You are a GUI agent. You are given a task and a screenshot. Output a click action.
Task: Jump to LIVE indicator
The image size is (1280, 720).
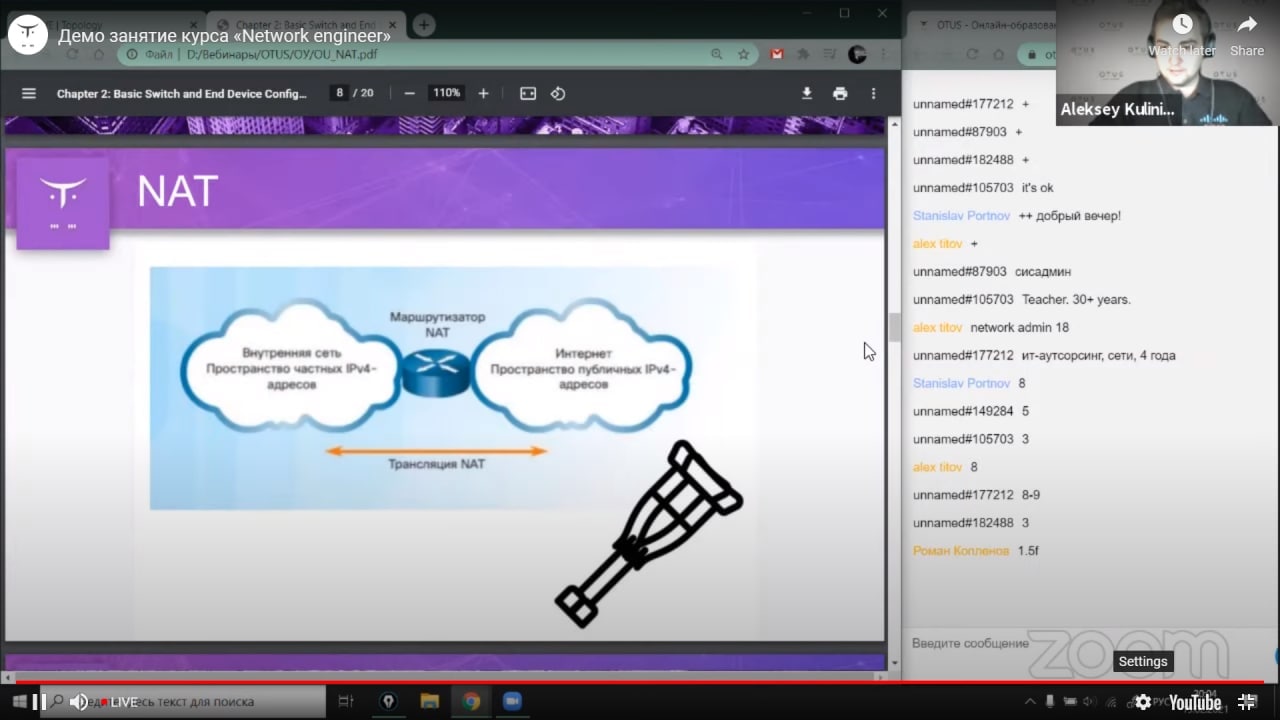[x=118, y=702]
